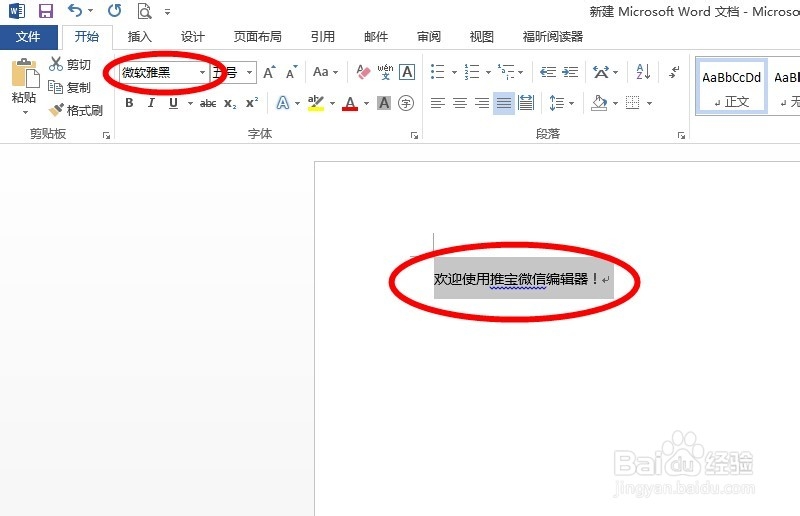Undo the last action

point(75,10)
